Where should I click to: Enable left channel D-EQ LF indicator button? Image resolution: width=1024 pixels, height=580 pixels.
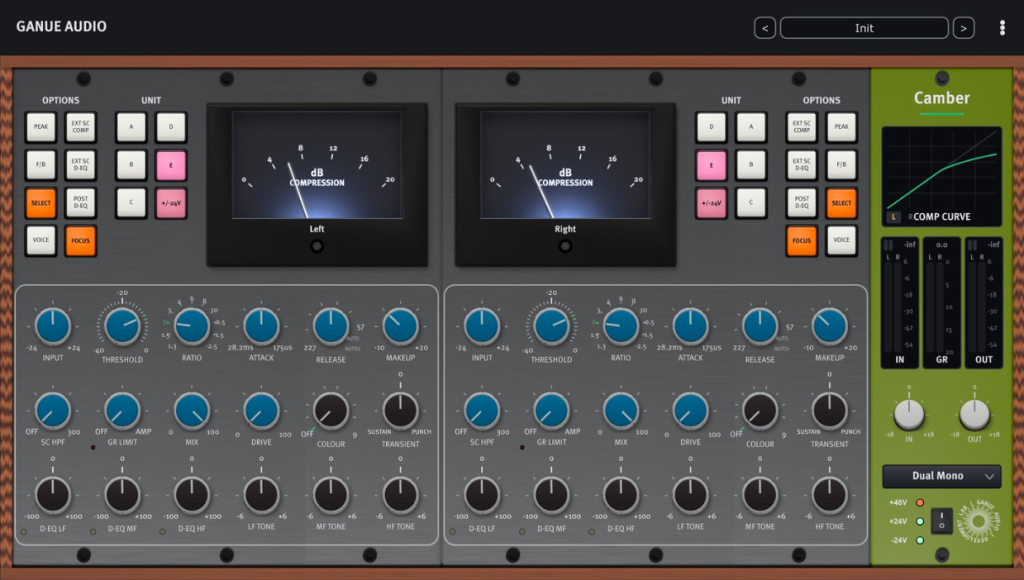coord(24,532)
